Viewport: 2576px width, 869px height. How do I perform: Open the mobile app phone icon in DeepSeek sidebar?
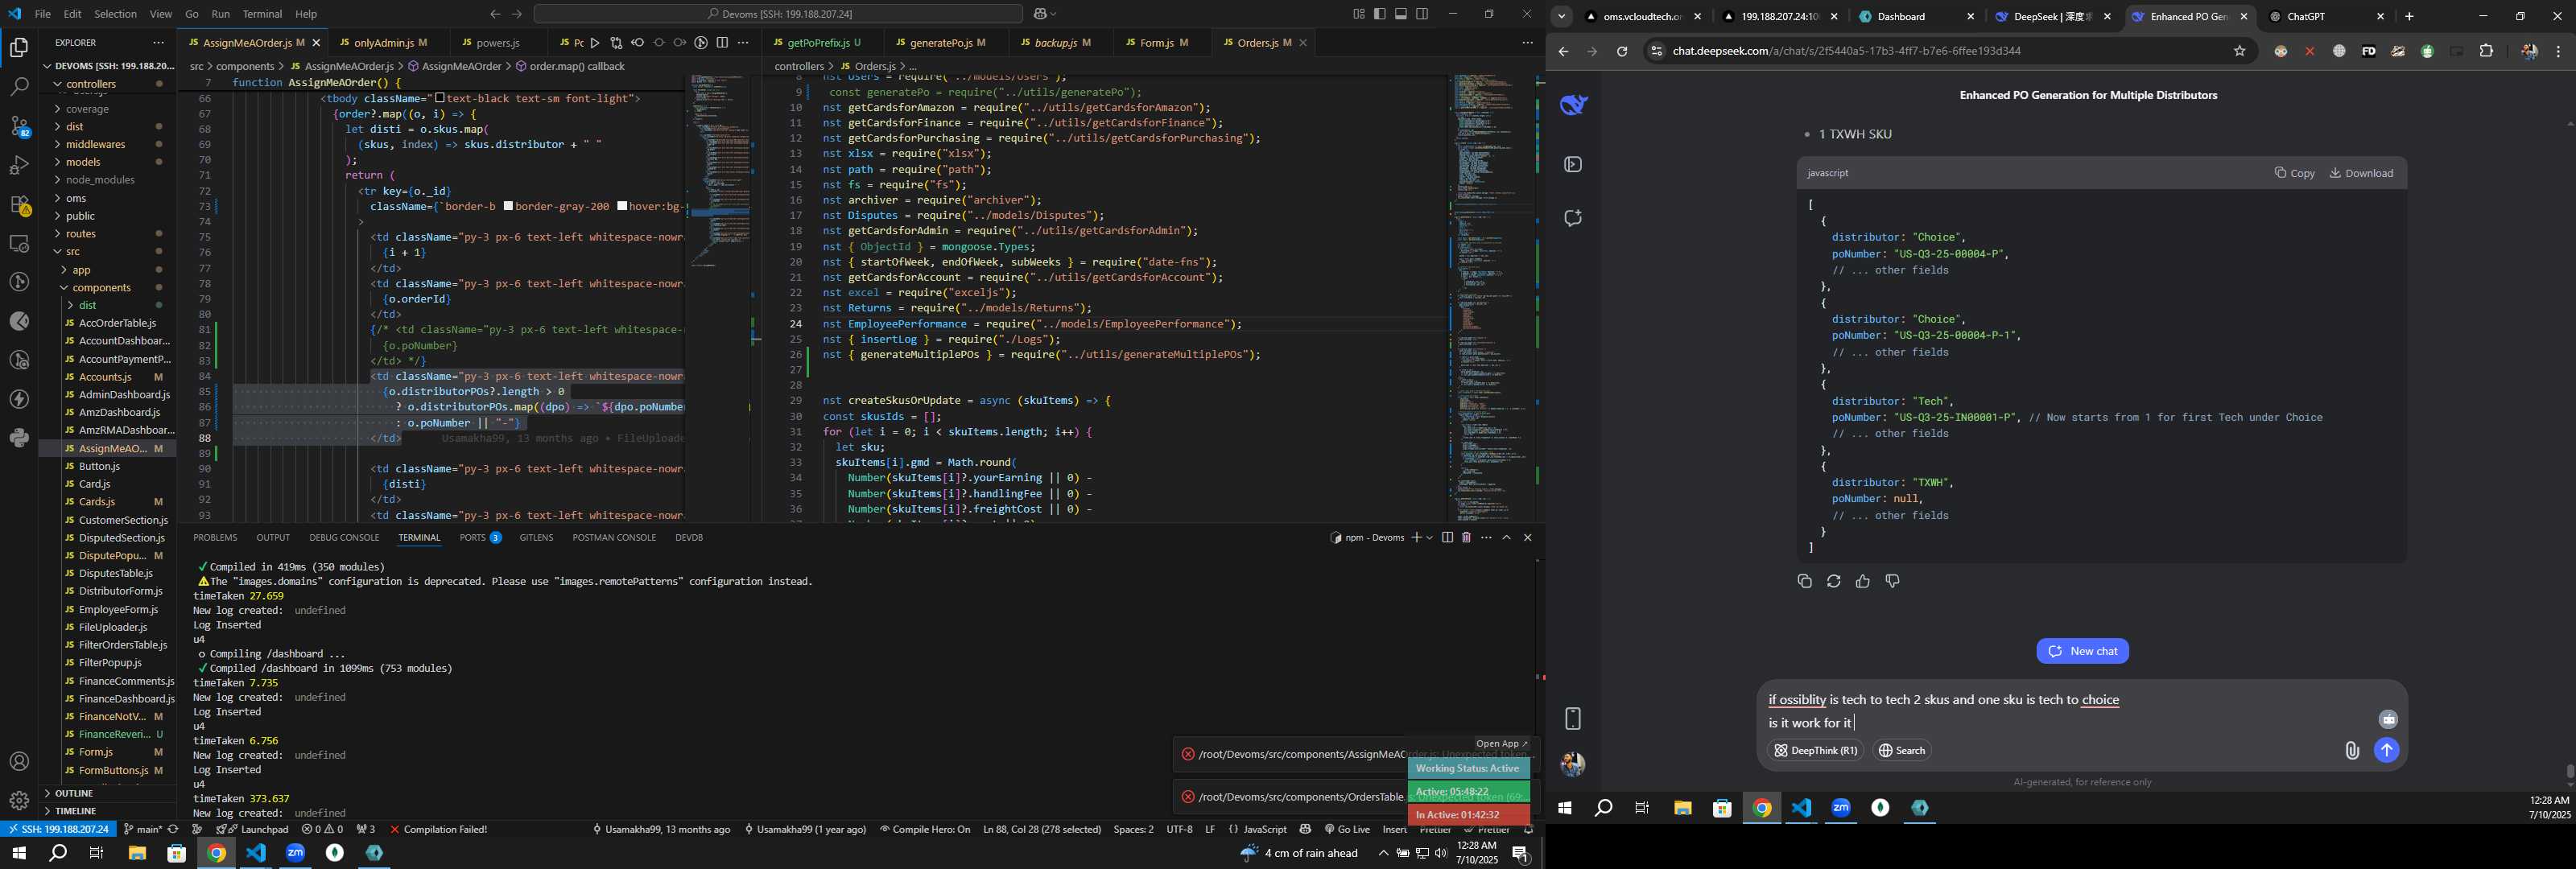[x=1573, y=718]
